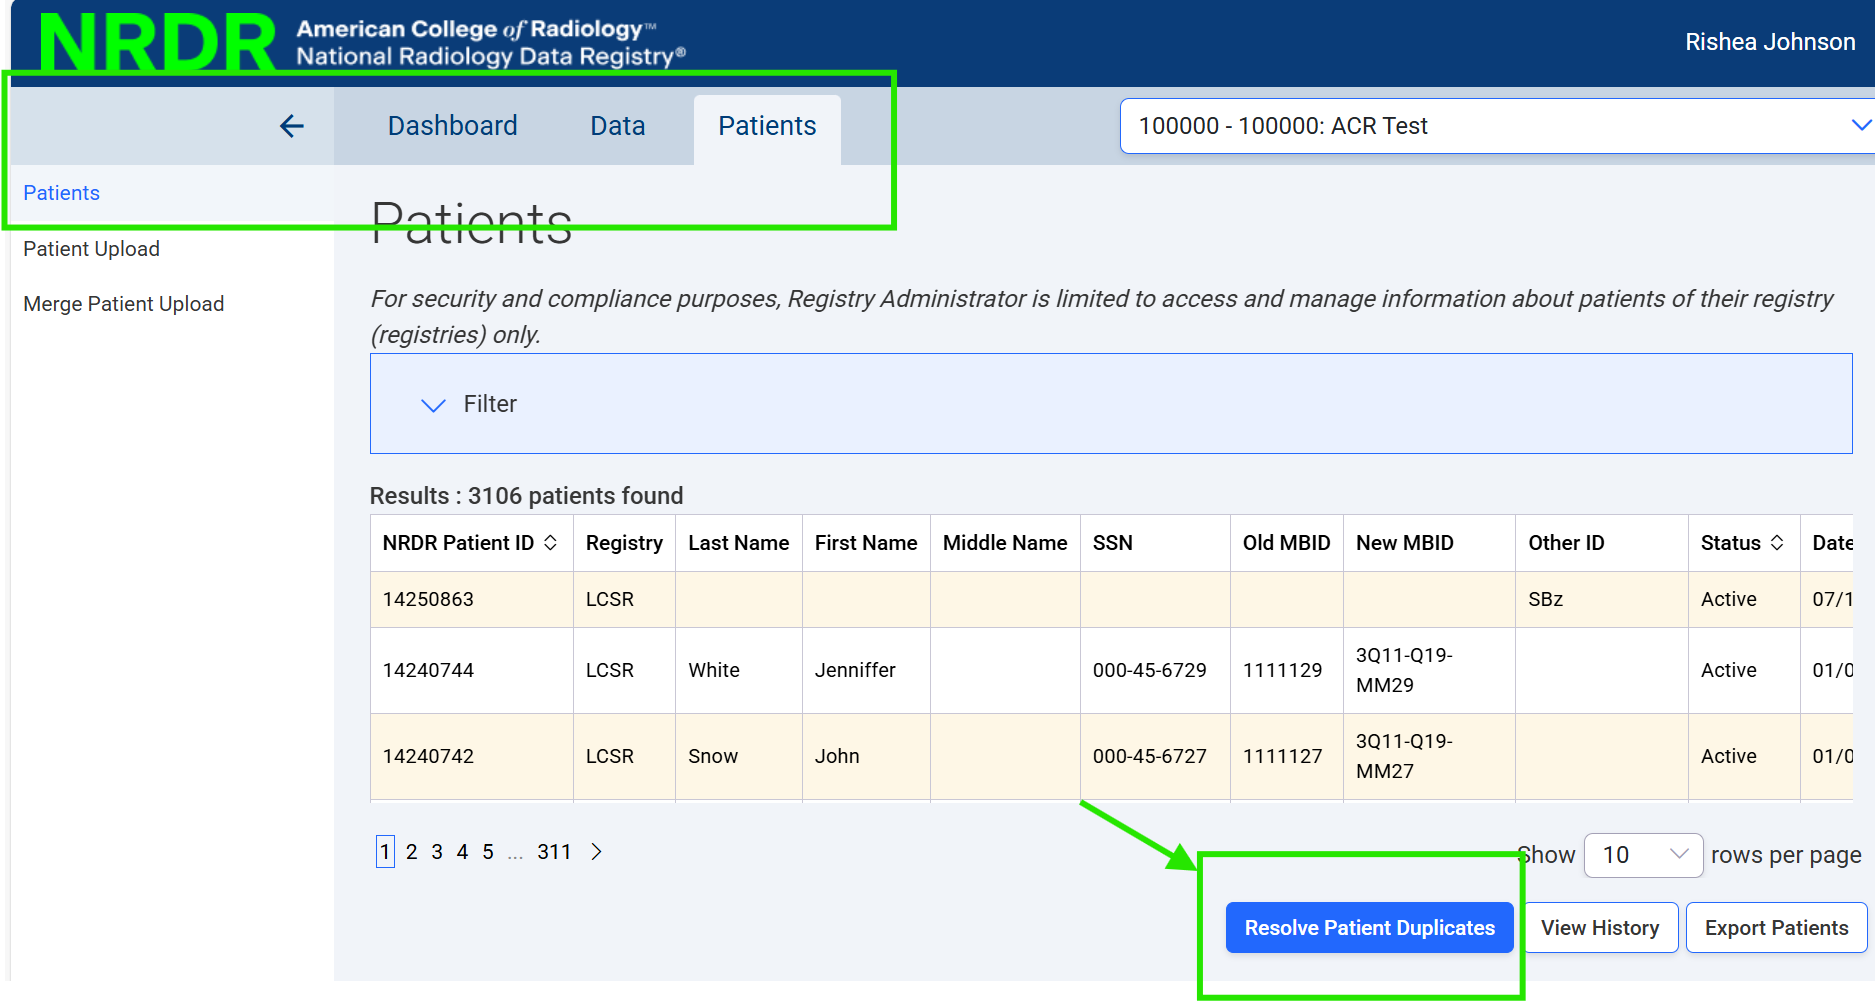Image resolution: width=1875 pixels, height=1001 pixels.
Task: Jump to last page 311
Action: tap(554, 852)
